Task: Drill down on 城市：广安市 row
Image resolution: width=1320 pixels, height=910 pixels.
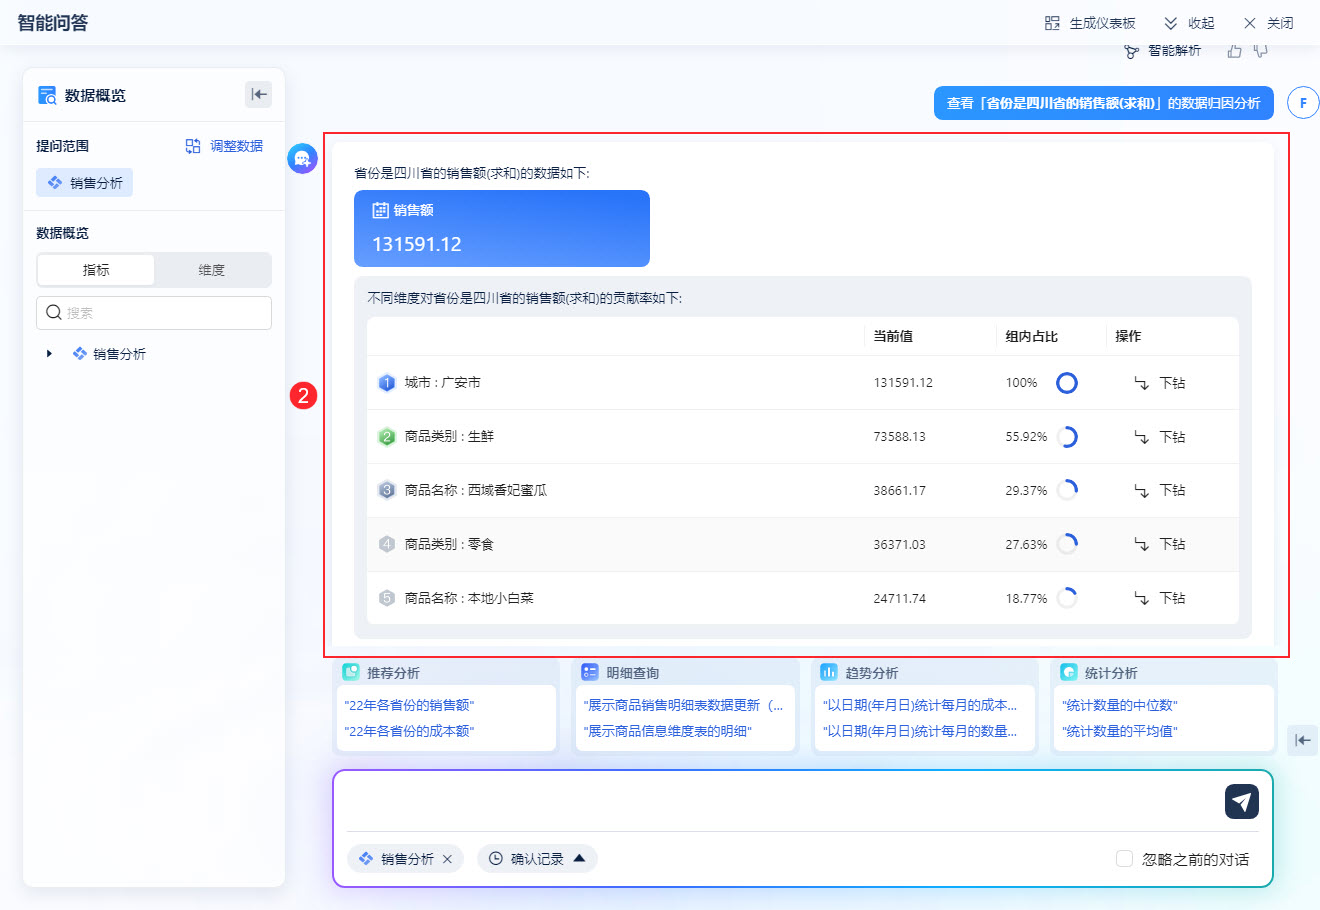Action: coord(1160,383)
